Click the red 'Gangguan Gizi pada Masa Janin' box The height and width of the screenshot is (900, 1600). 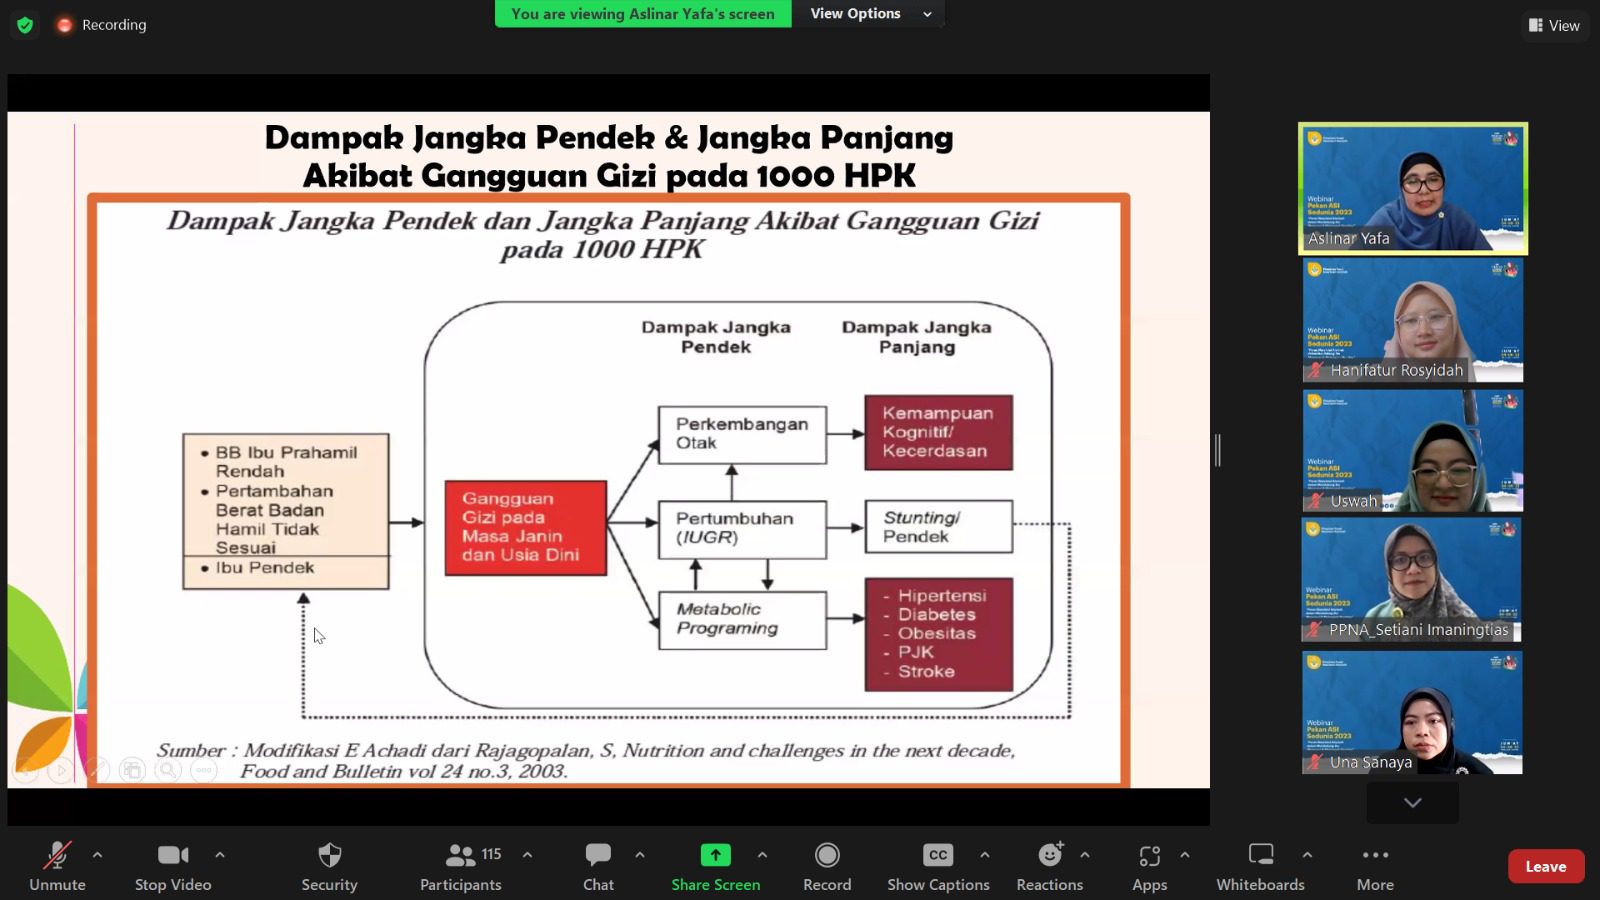click(x=526, y=528)
